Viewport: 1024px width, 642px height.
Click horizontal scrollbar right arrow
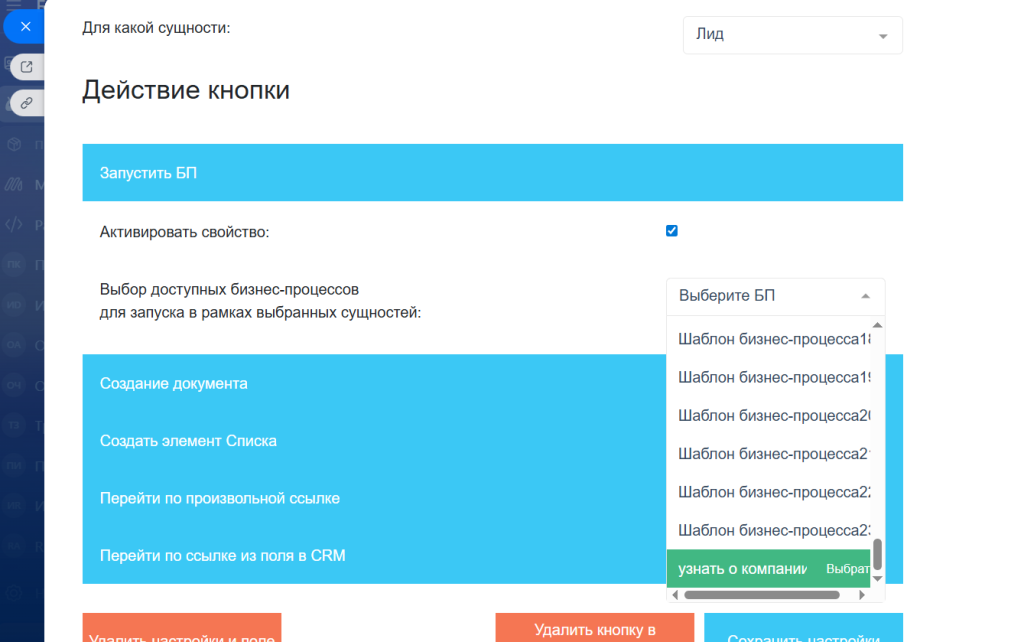point(862,595)
